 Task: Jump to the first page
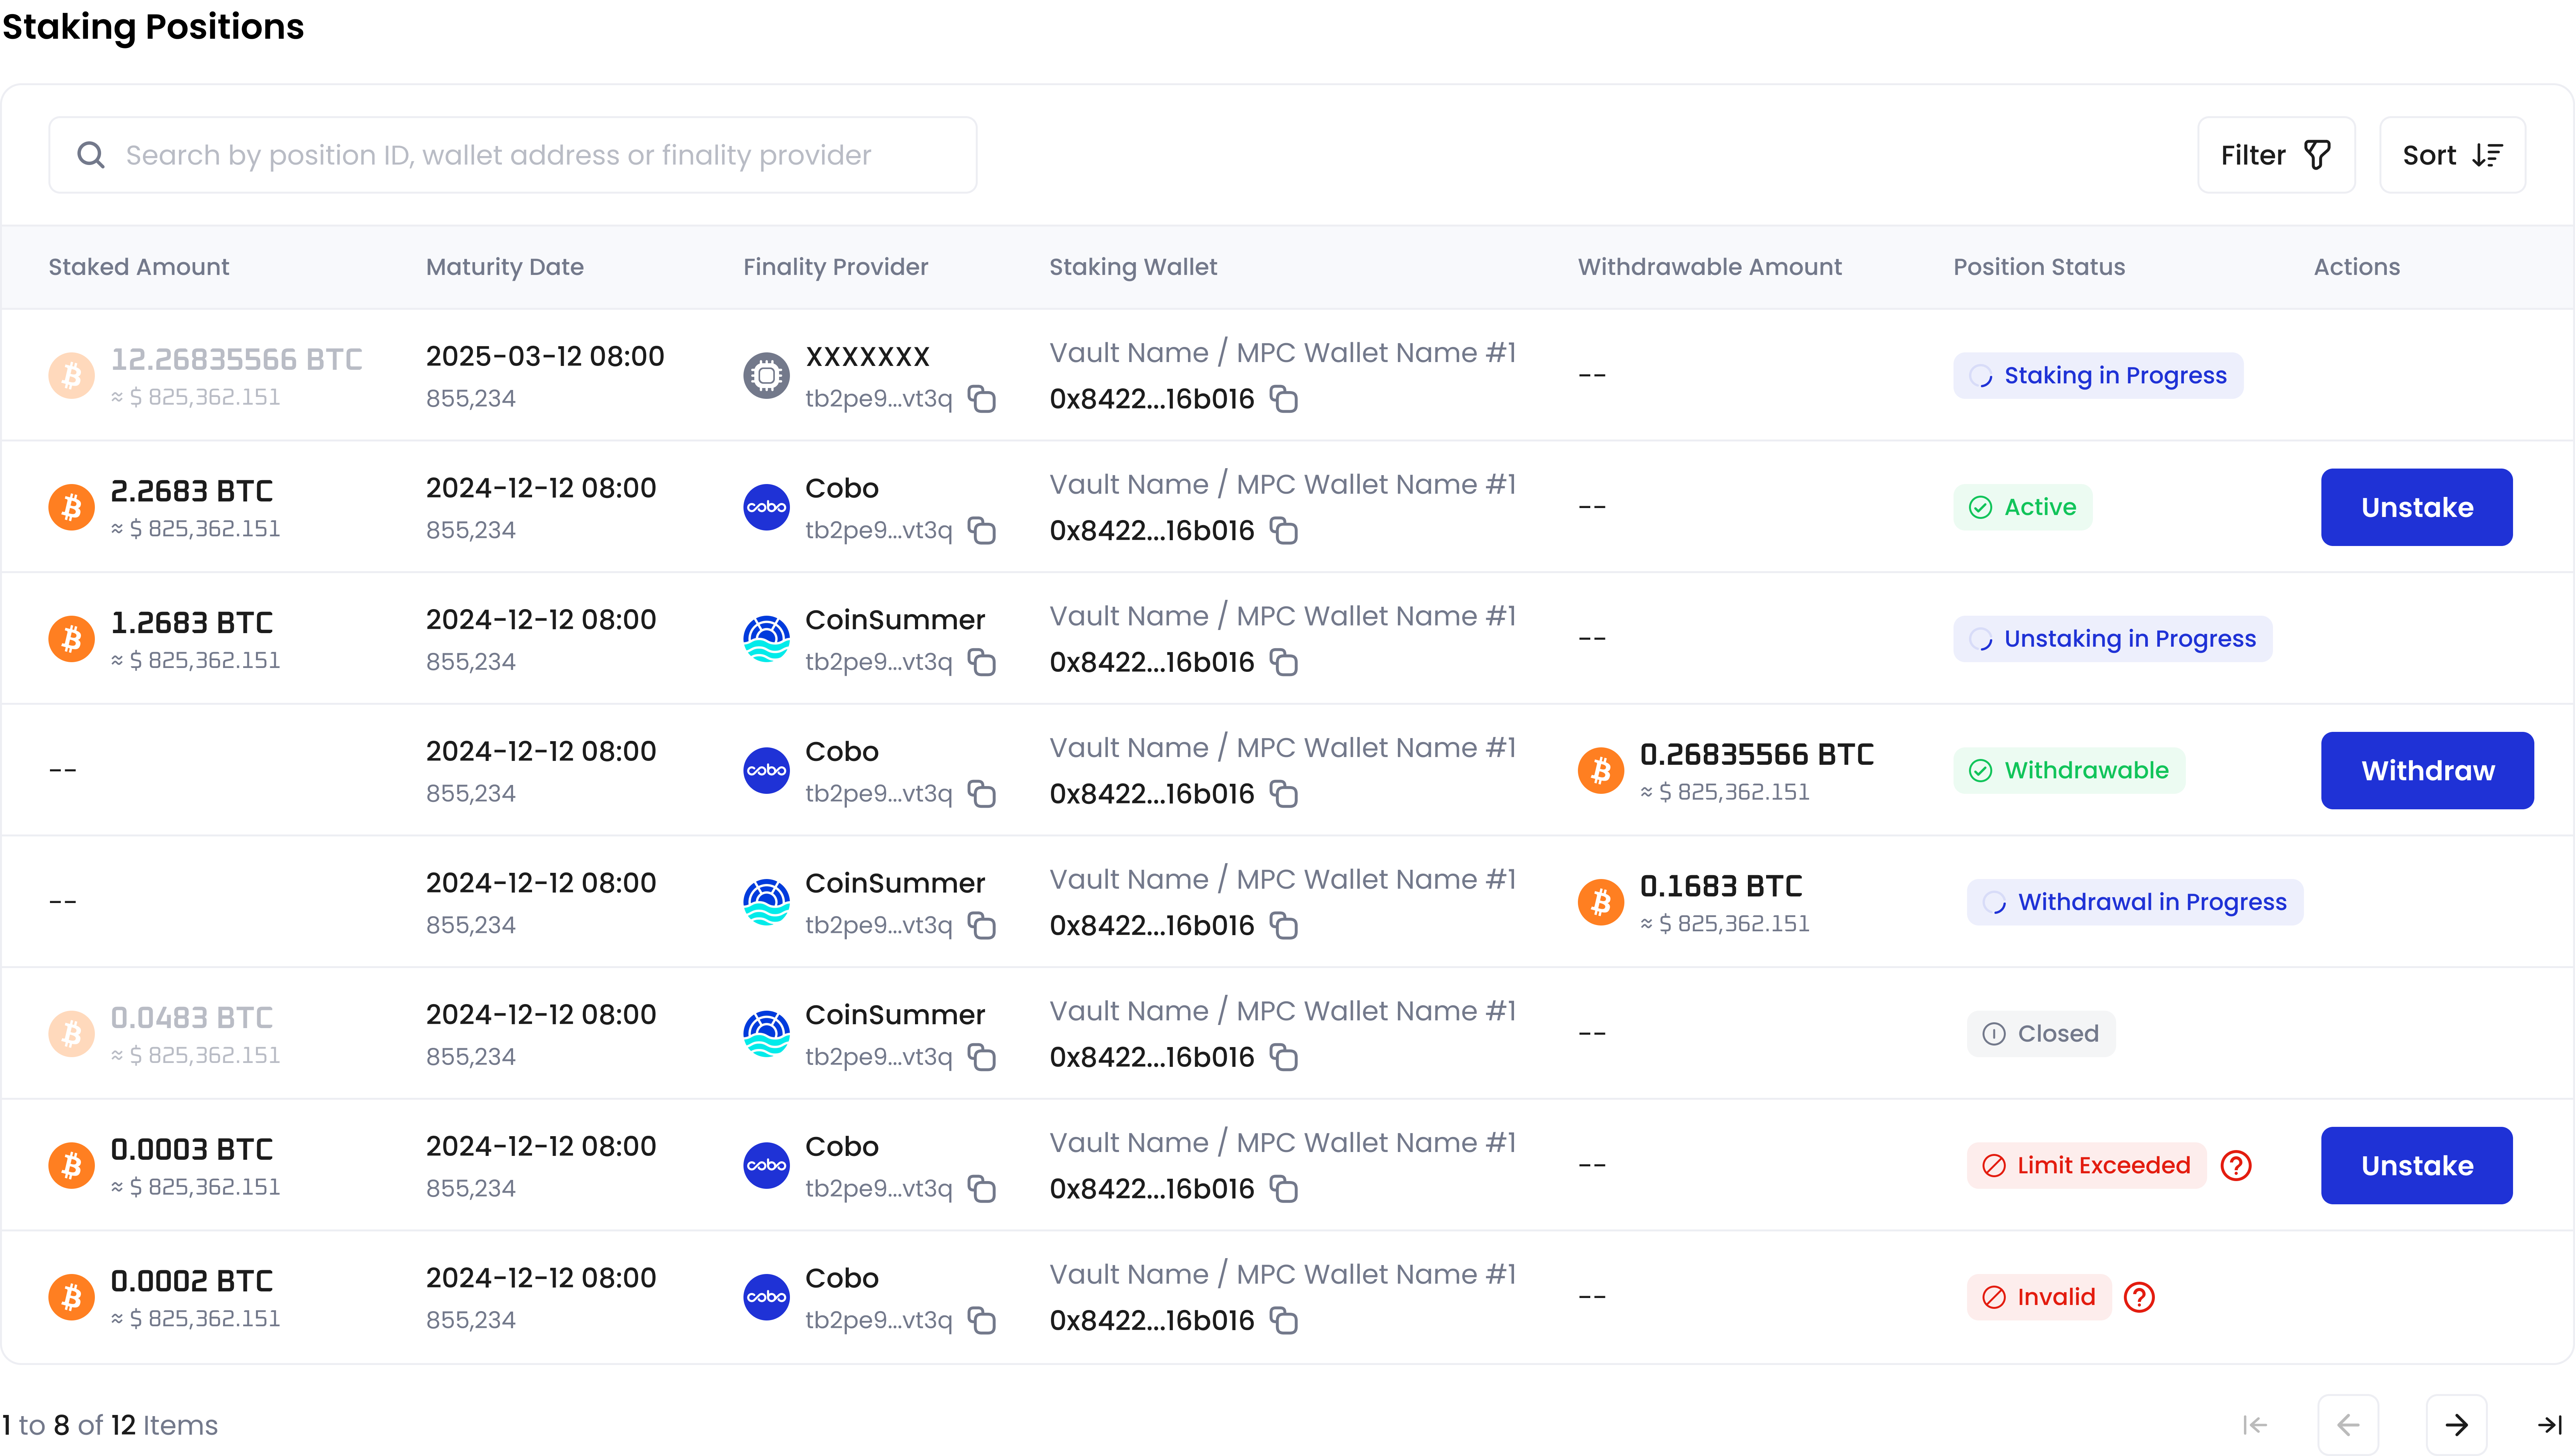[2255, 1425]
